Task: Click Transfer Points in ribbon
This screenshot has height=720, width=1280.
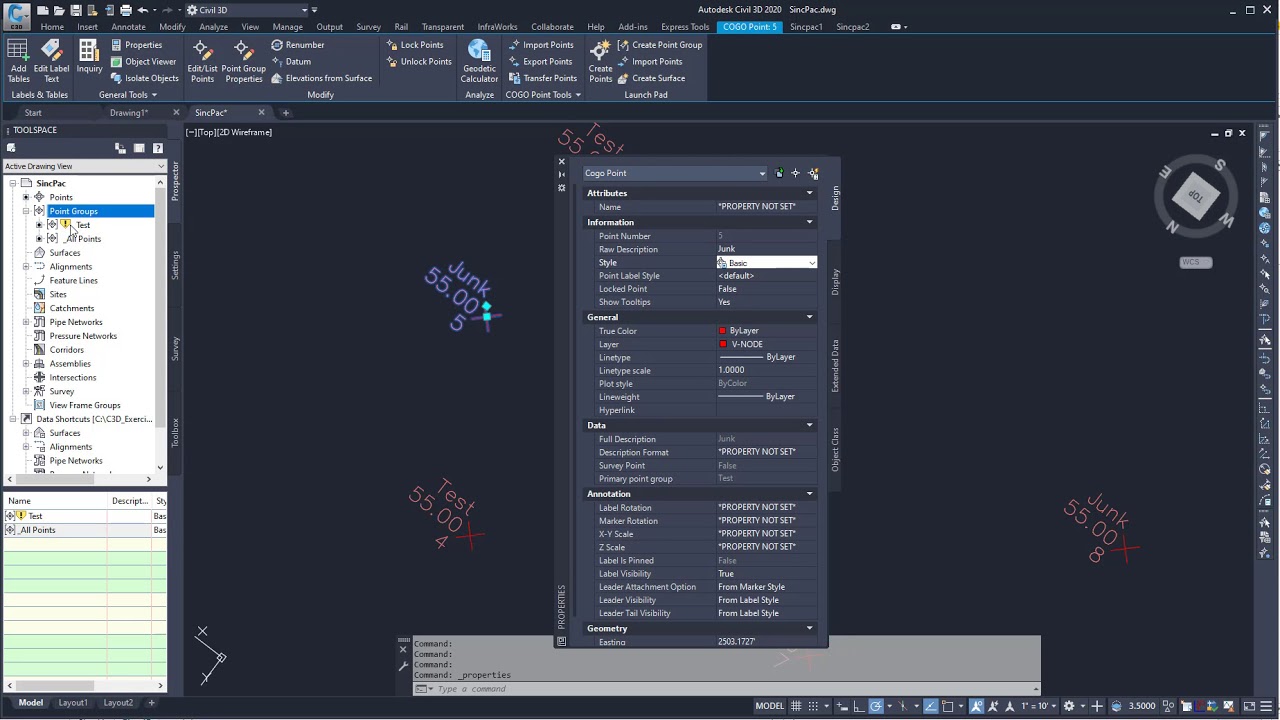Action: click(x=542, y=78)
